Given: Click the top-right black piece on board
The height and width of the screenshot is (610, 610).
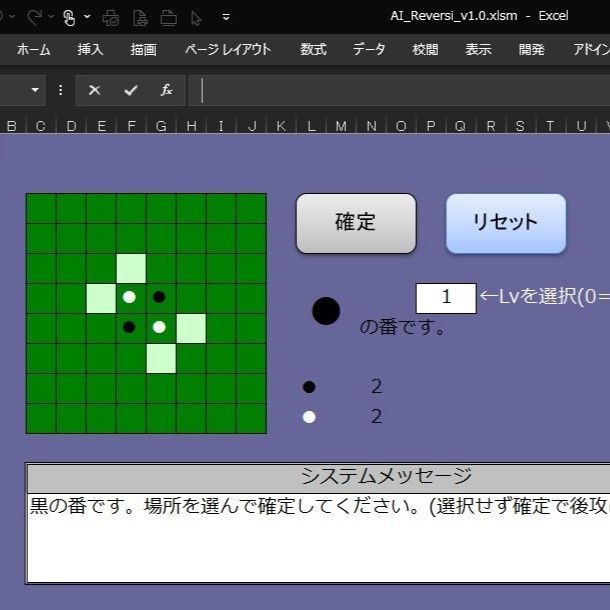Looking at the screenshot, I should [159, 297].
